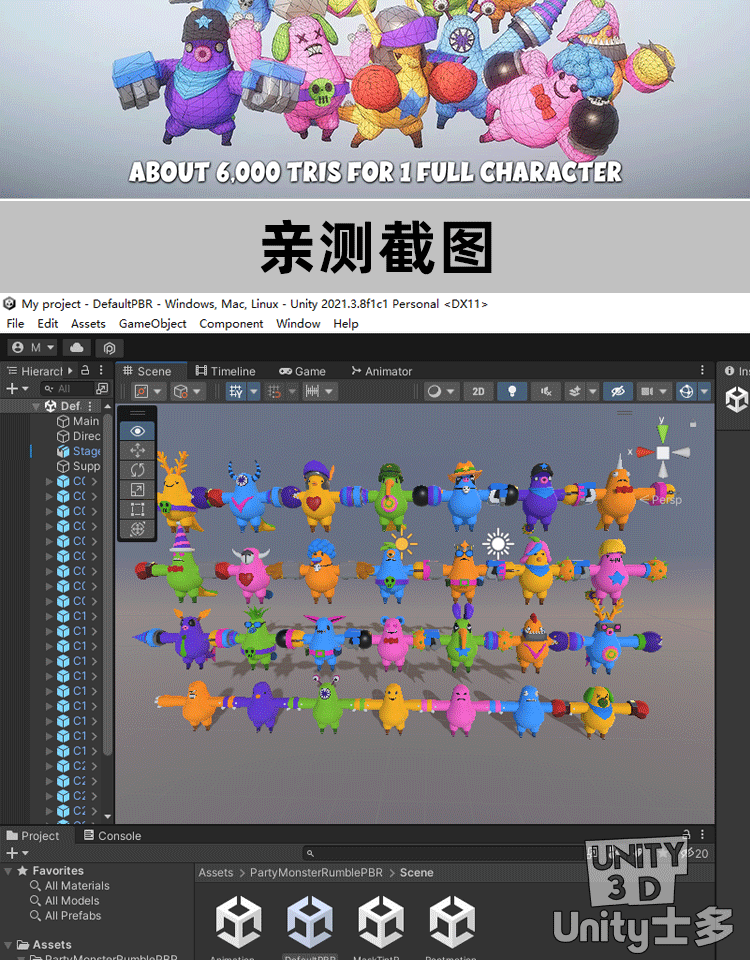Select the Scale tool in Scene toolbar

138,490
